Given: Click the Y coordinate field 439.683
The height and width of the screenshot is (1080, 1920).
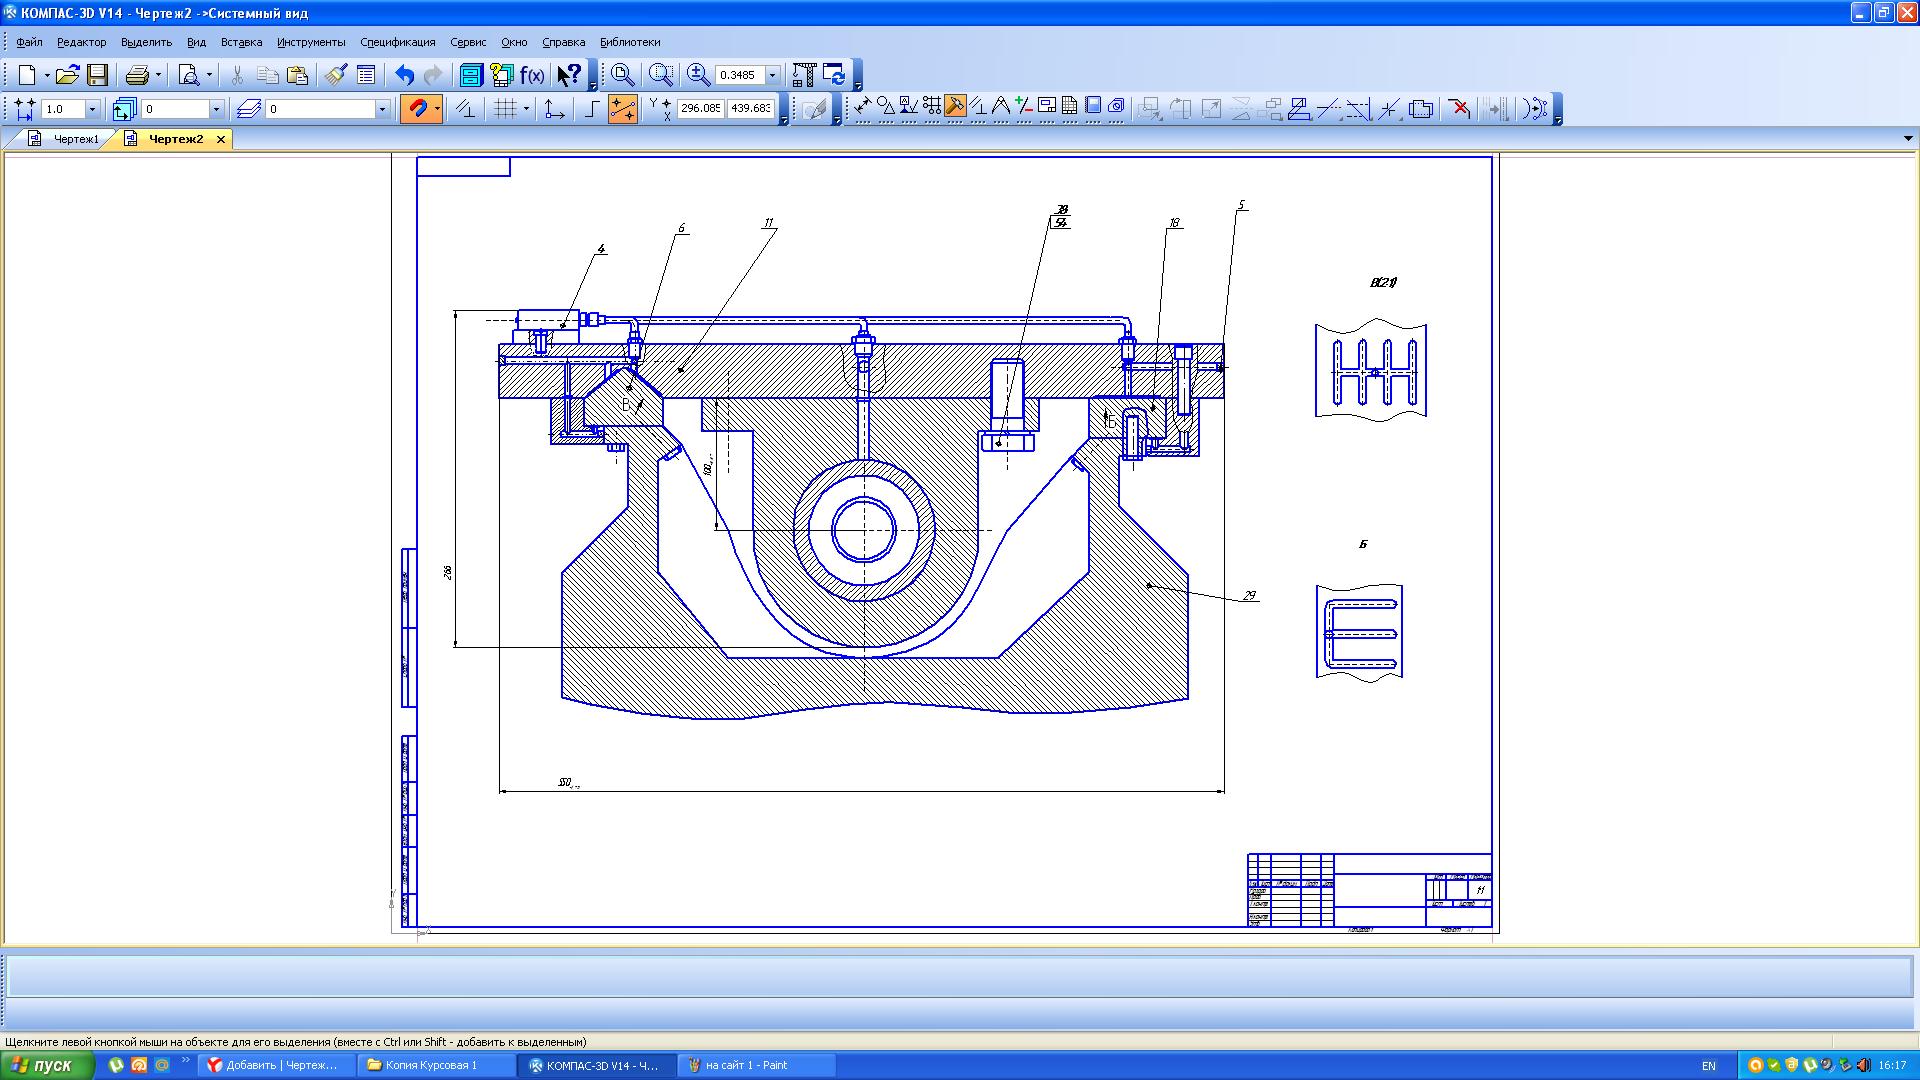Looking at the screenshot, I should 751,108.
